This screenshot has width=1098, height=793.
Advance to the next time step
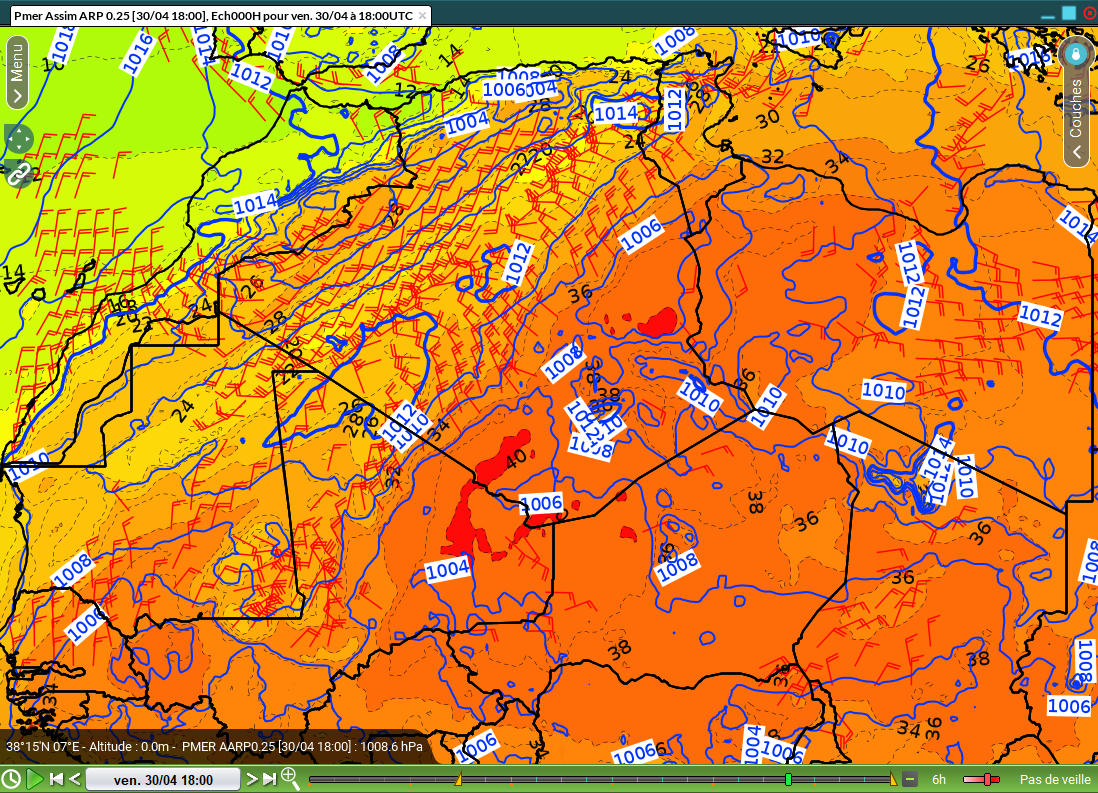[251, 779]
